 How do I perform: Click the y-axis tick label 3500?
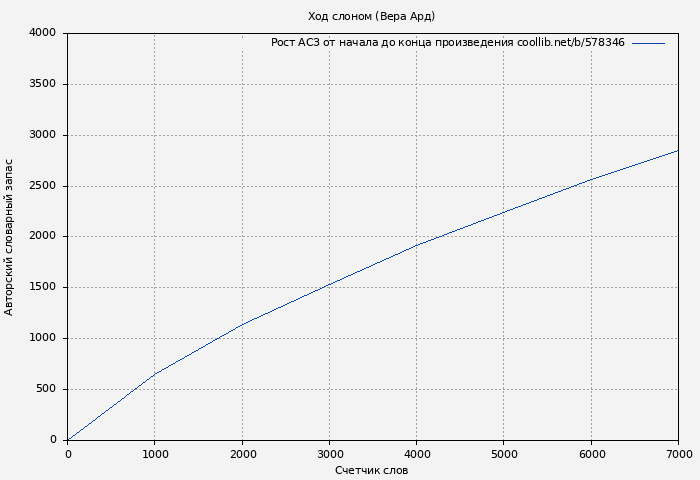click(x=42, y=84)
